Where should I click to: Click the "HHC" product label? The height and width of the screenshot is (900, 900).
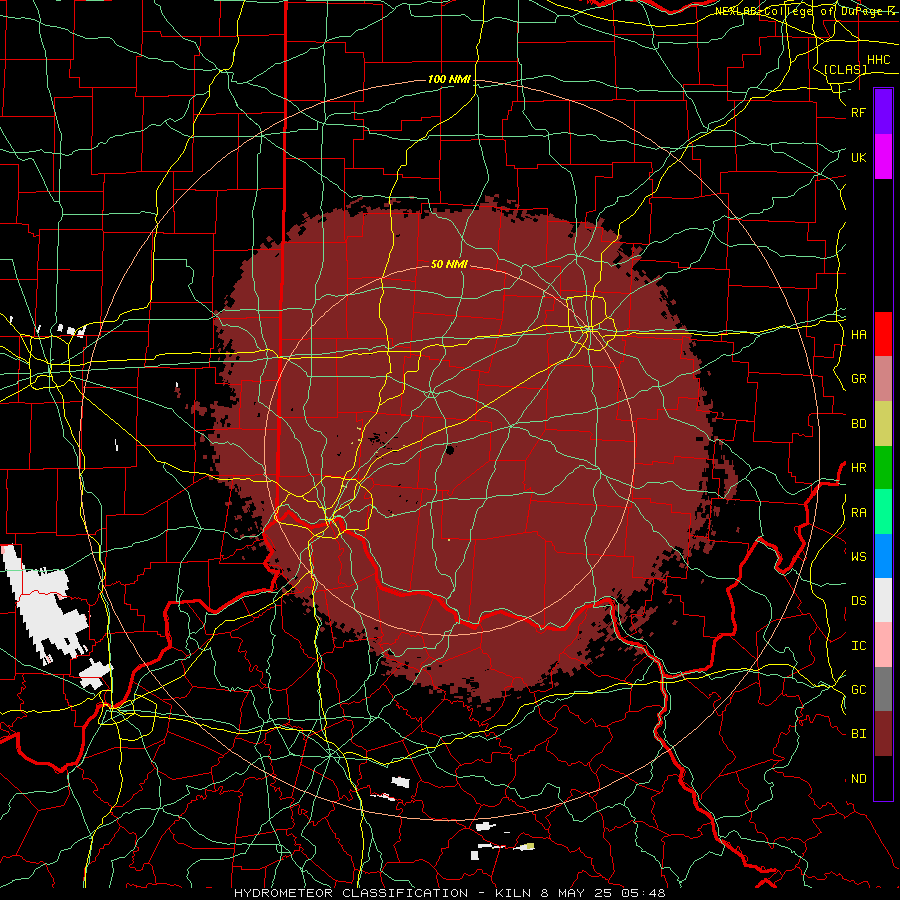pyautogui.click(x=878, y=60)
